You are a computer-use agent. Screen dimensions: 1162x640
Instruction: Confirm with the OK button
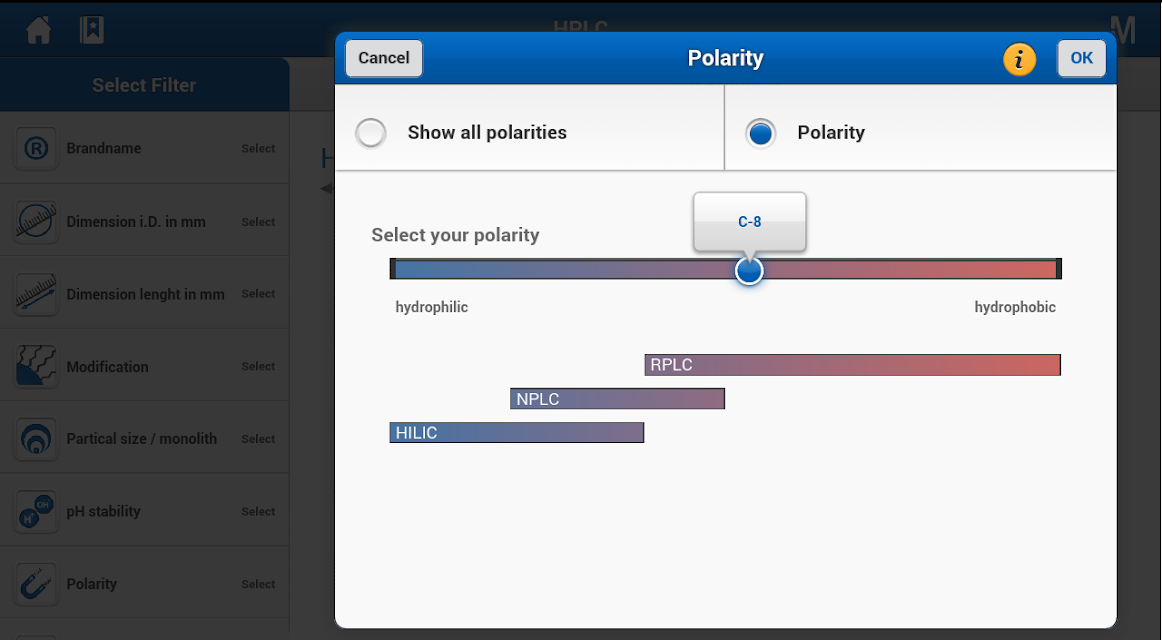coord(1081,58)
